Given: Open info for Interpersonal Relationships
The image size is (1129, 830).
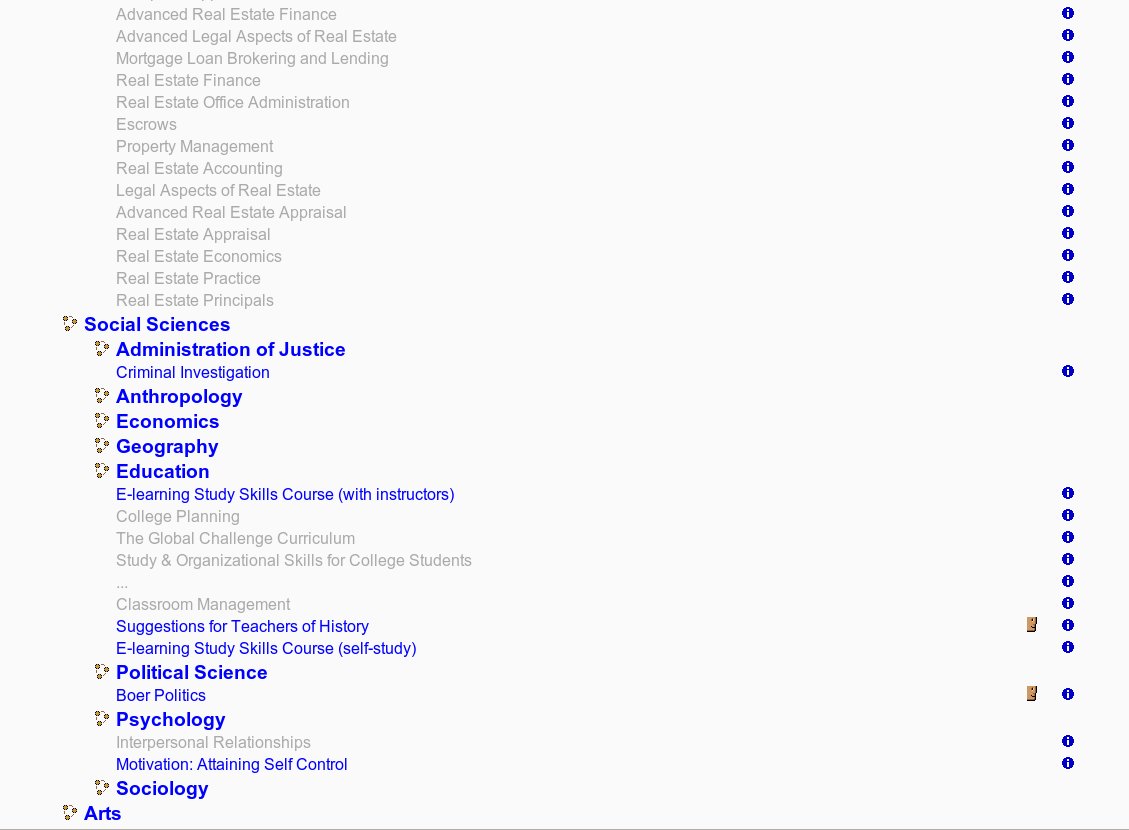Looking at the screenshot, I should [1068, 741].
